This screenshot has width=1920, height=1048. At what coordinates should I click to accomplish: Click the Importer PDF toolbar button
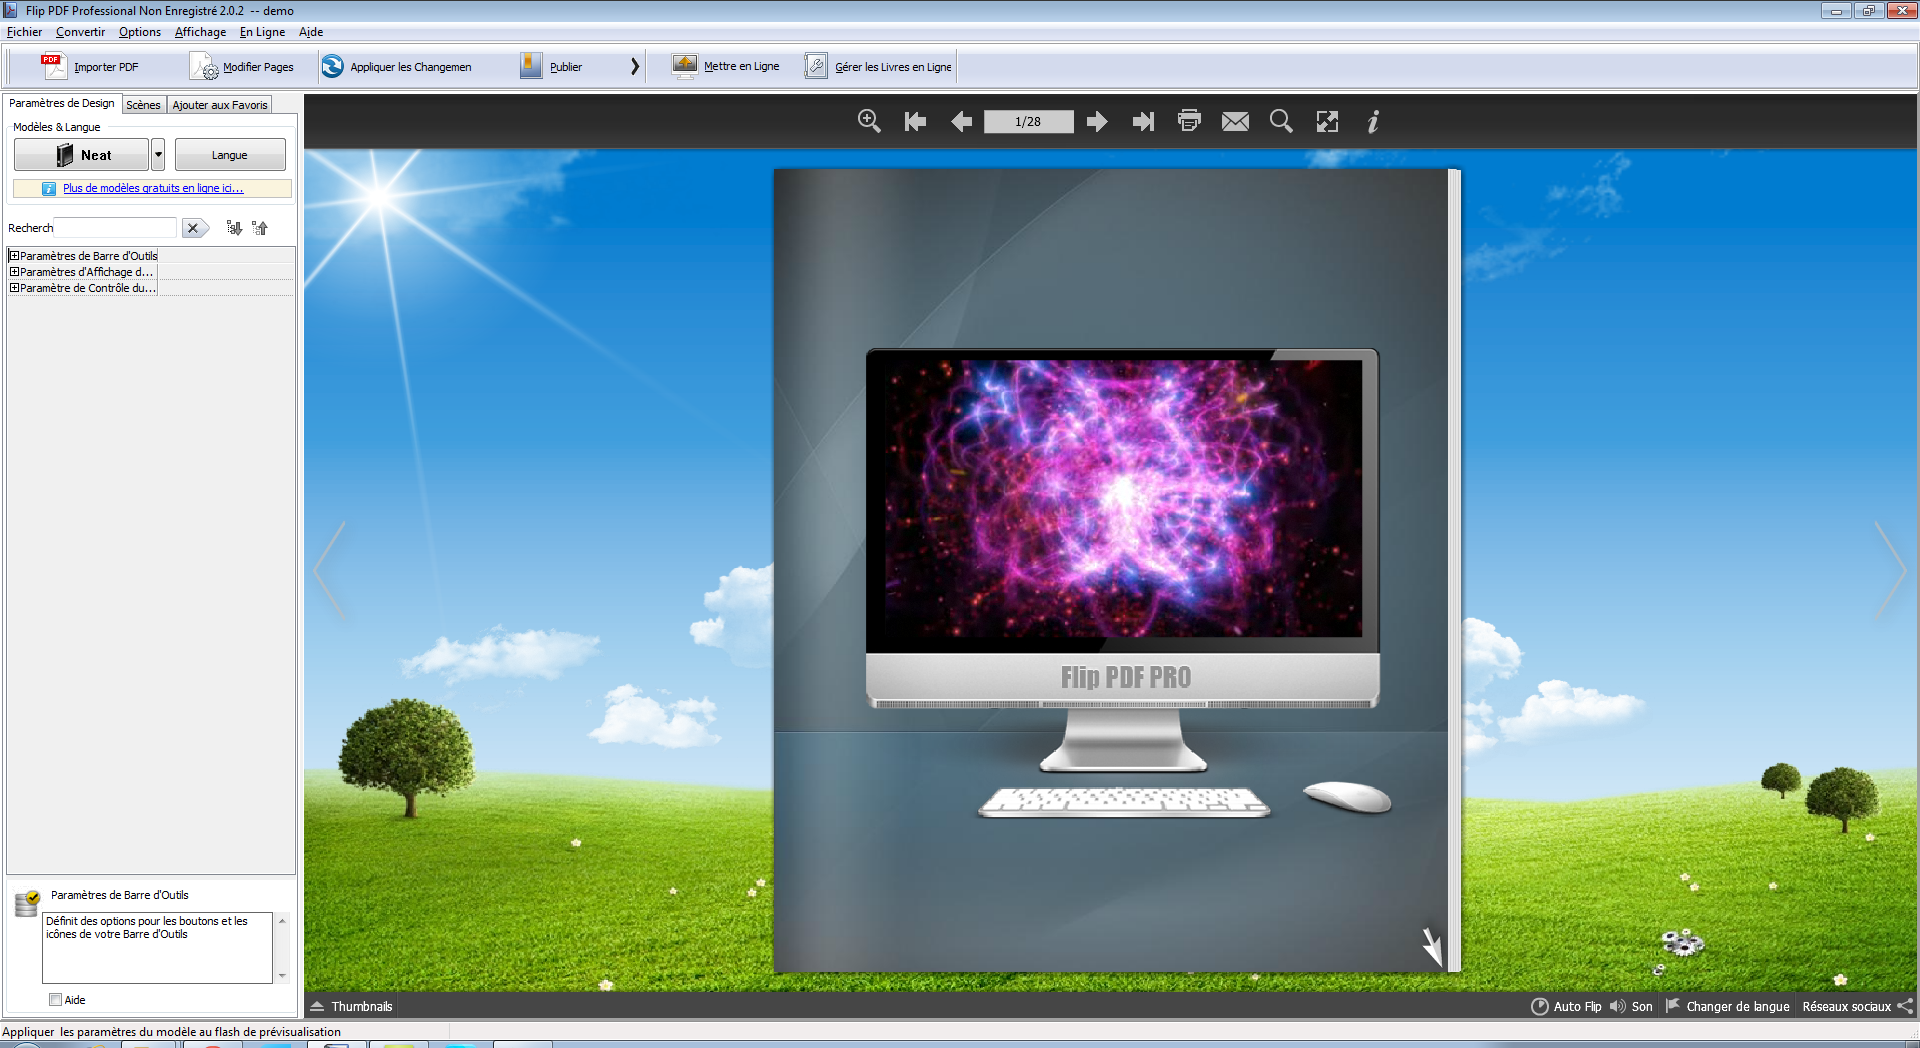pos(89,67)
